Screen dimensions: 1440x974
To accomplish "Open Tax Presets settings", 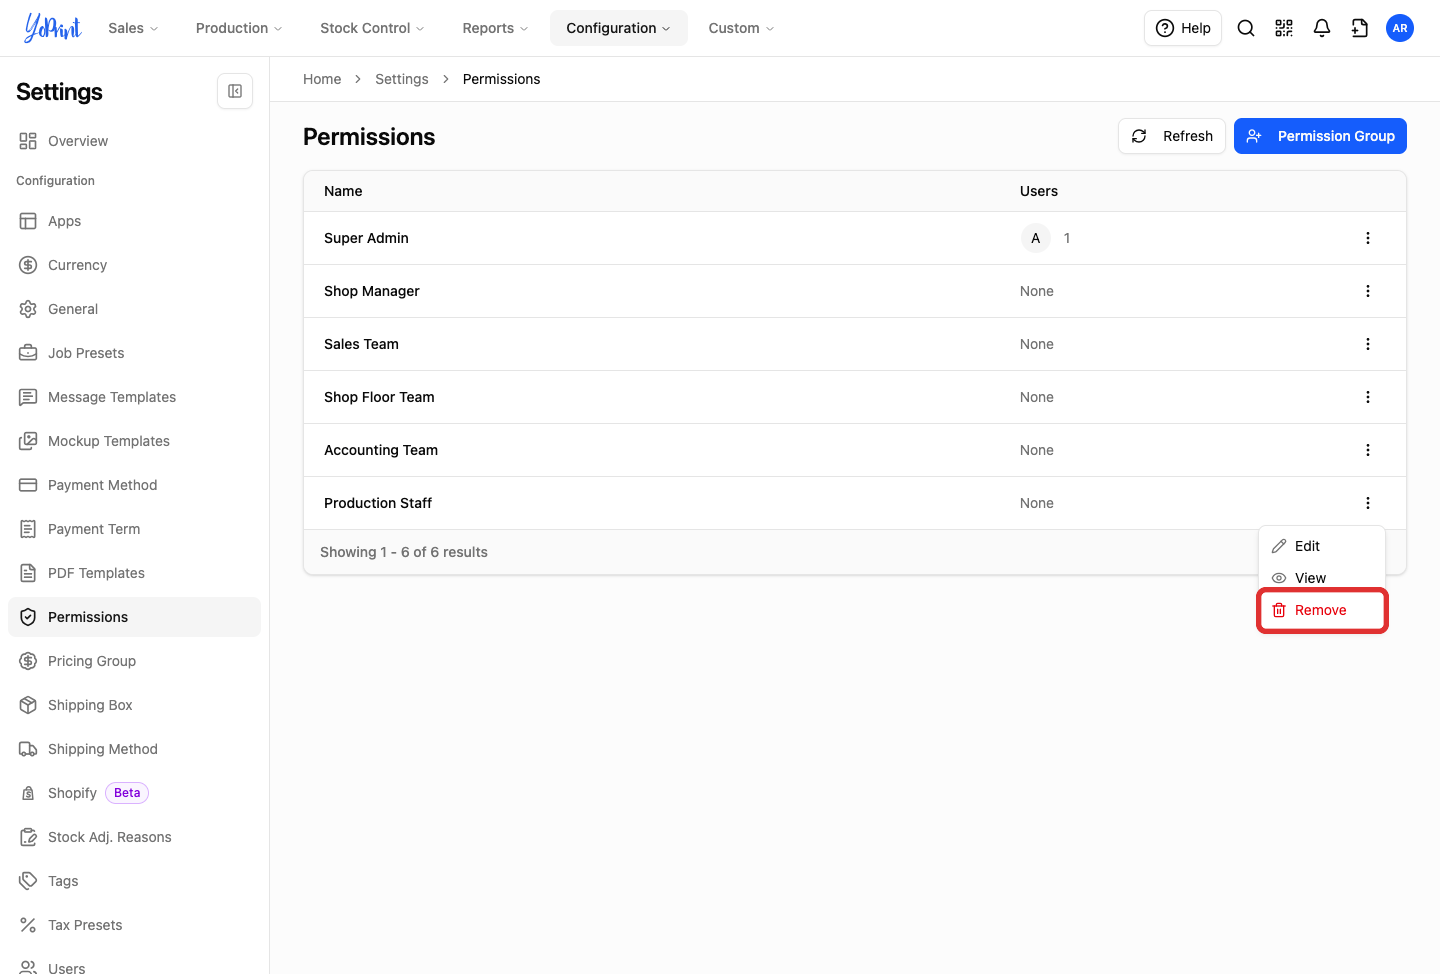I will pyautogui.click(x=134, y=925).
